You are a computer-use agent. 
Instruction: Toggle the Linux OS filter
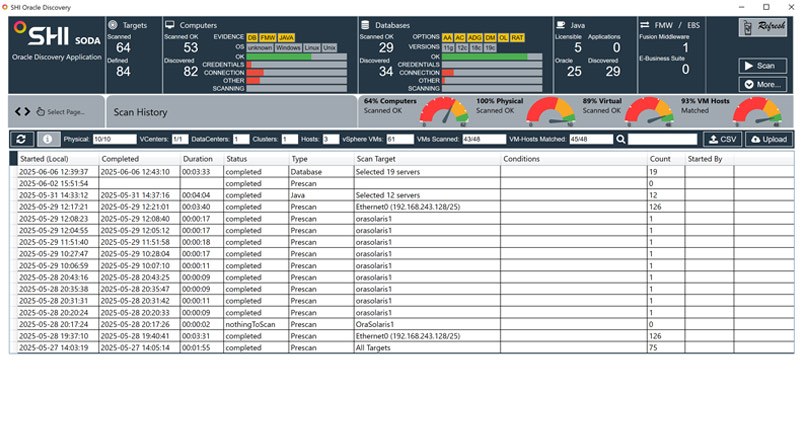coord(312,47)
